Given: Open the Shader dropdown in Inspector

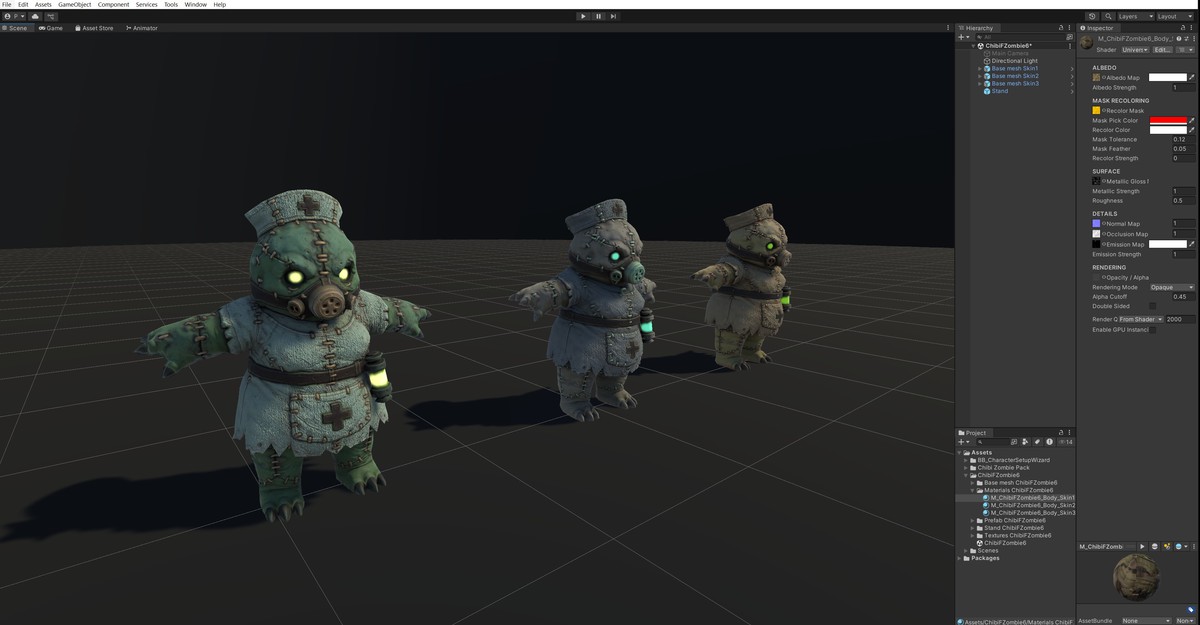Looking at the screenshot, I should pos(1135,49).
